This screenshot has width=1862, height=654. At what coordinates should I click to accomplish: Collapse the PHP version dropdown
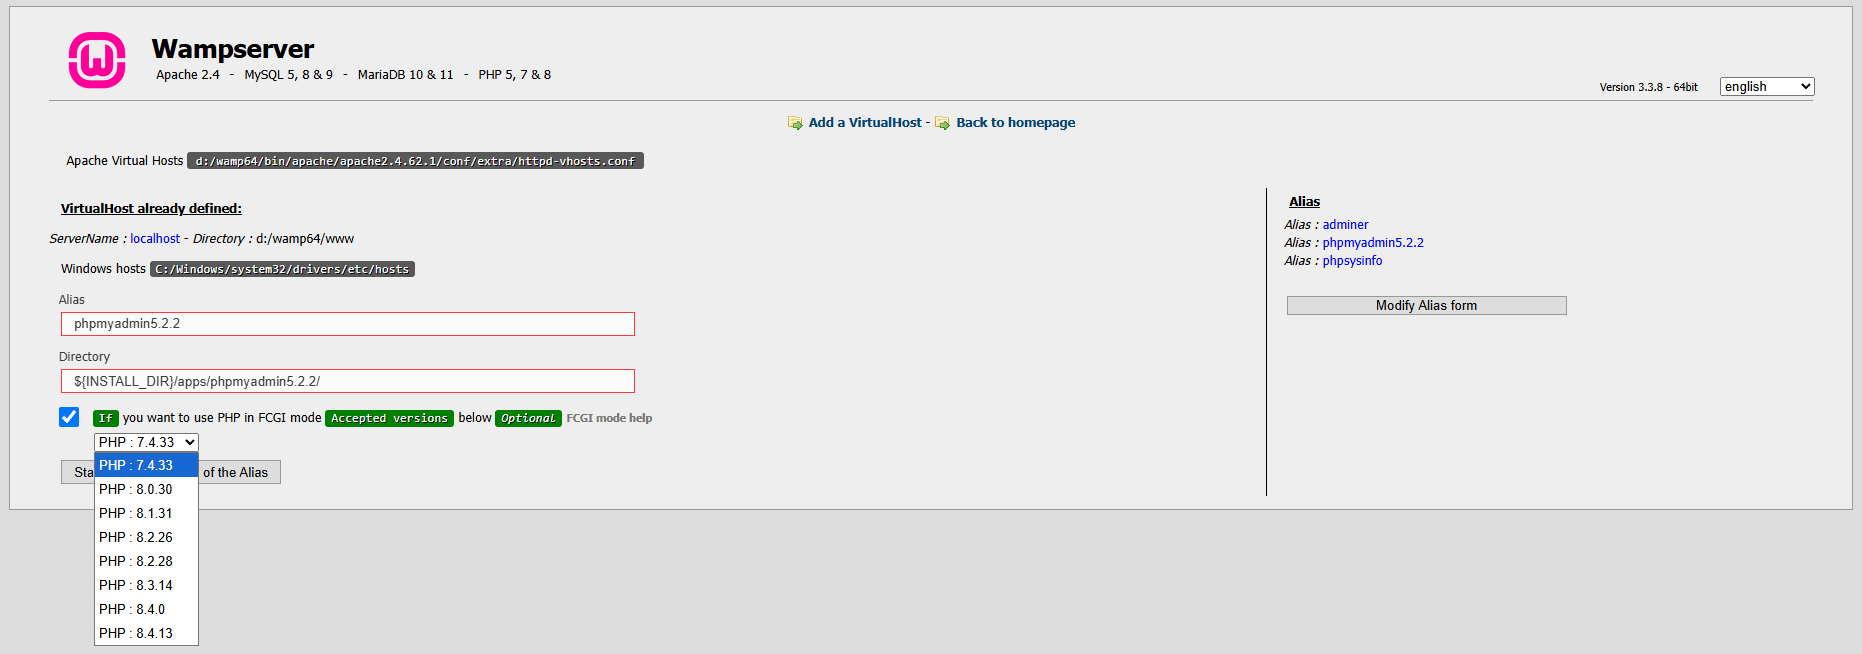click(x=146, y=442)
